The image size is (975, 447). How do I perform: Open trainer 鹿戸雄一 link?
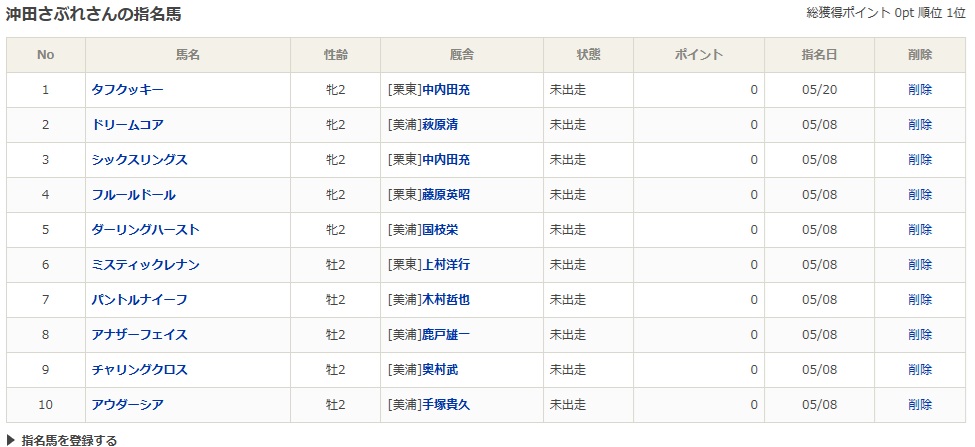click(446, 334)
